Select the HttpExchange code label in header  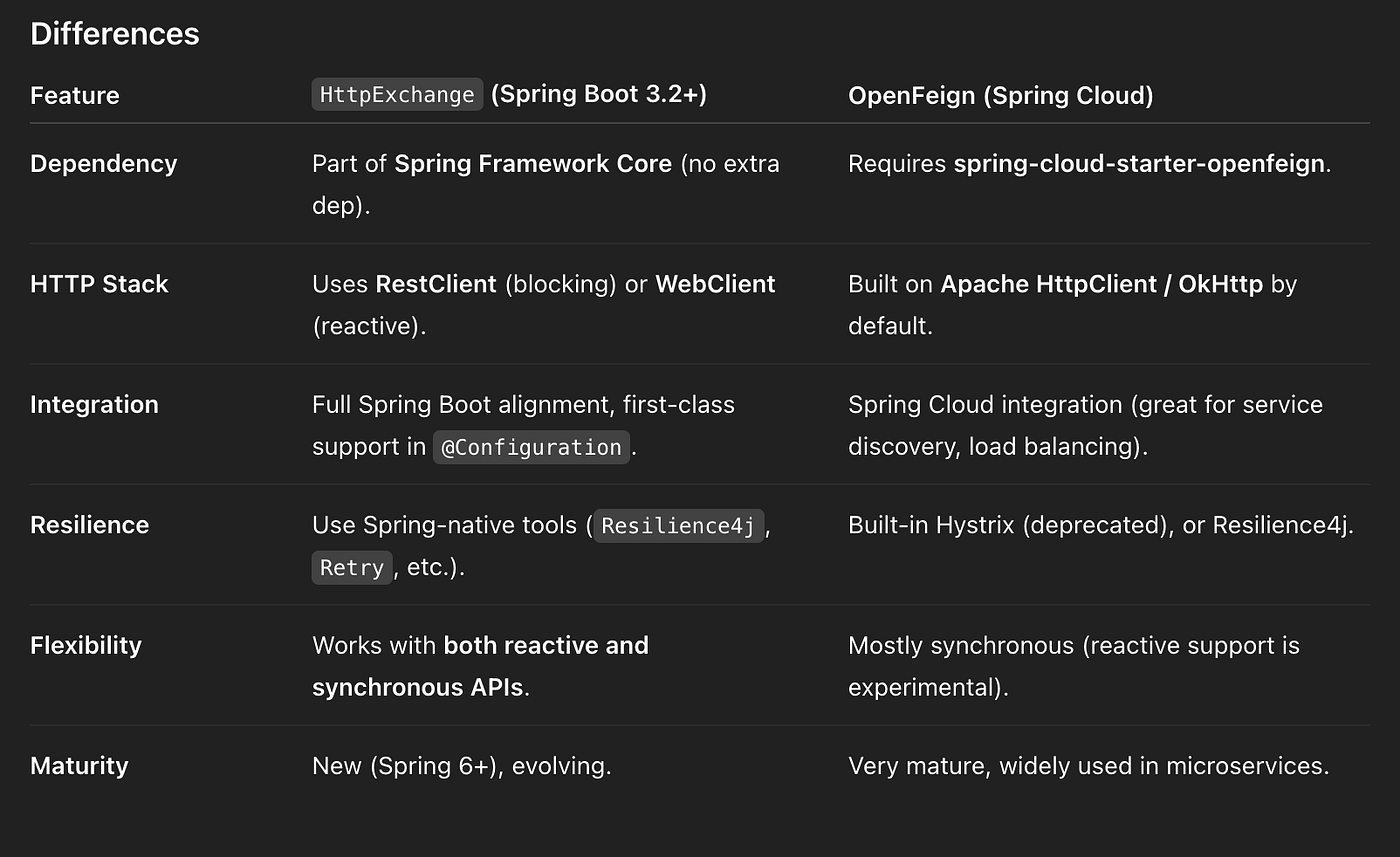coord(397,95)
